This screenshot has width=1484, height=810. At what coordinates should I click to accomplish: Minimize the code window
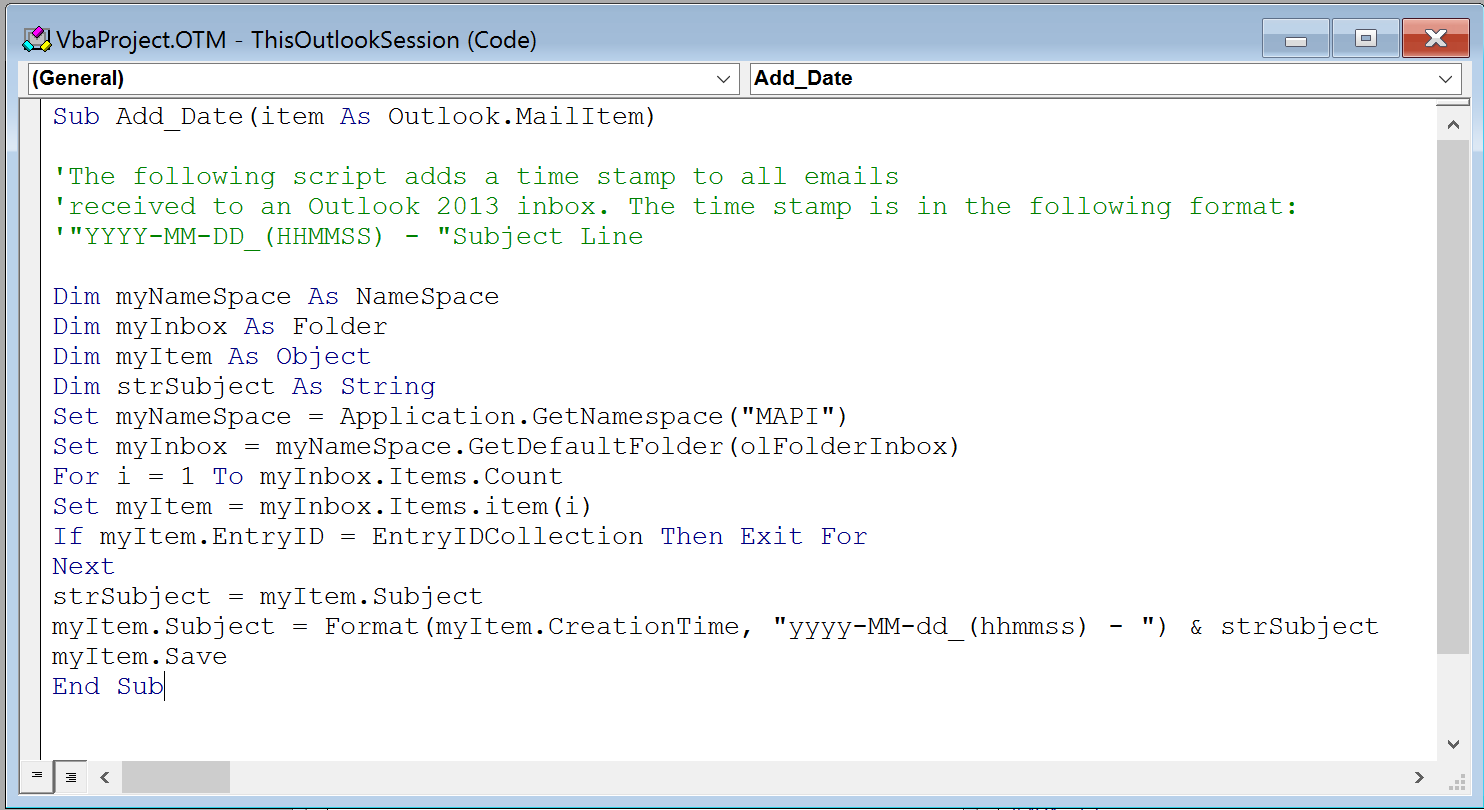[x=1296, y=40]
